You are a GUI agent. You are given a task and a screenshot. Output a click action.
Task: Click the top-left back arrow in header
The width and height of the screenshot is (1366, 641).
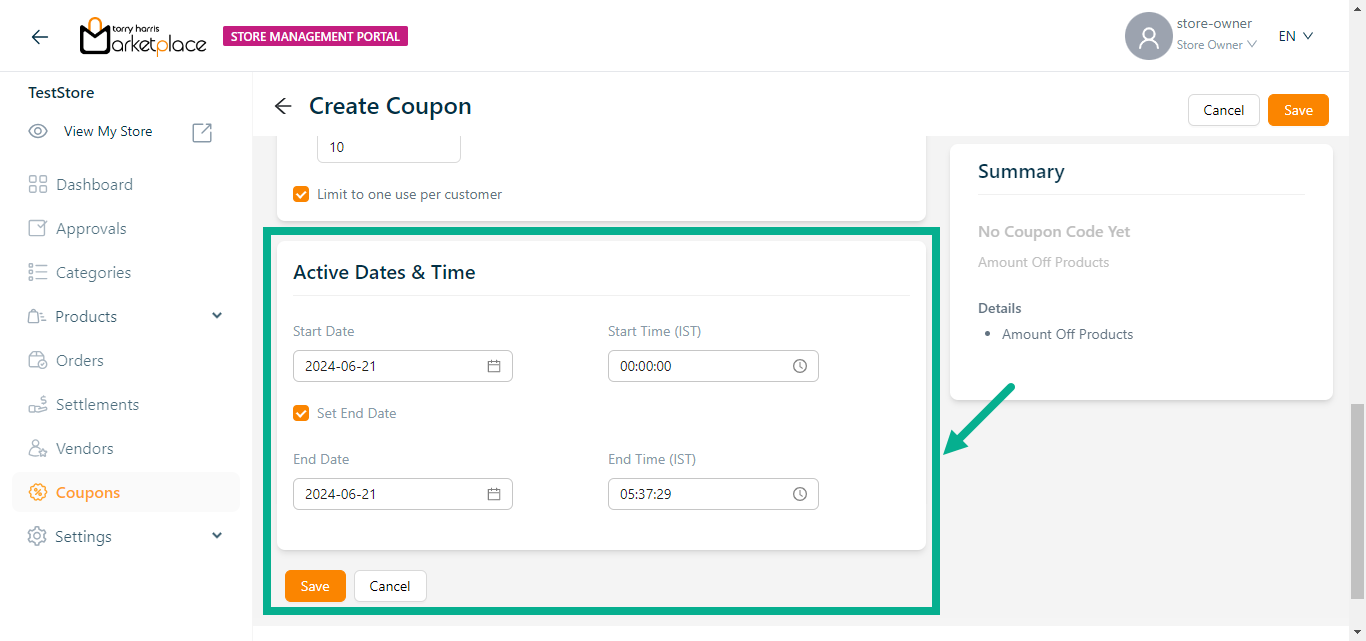pos(39,37)
